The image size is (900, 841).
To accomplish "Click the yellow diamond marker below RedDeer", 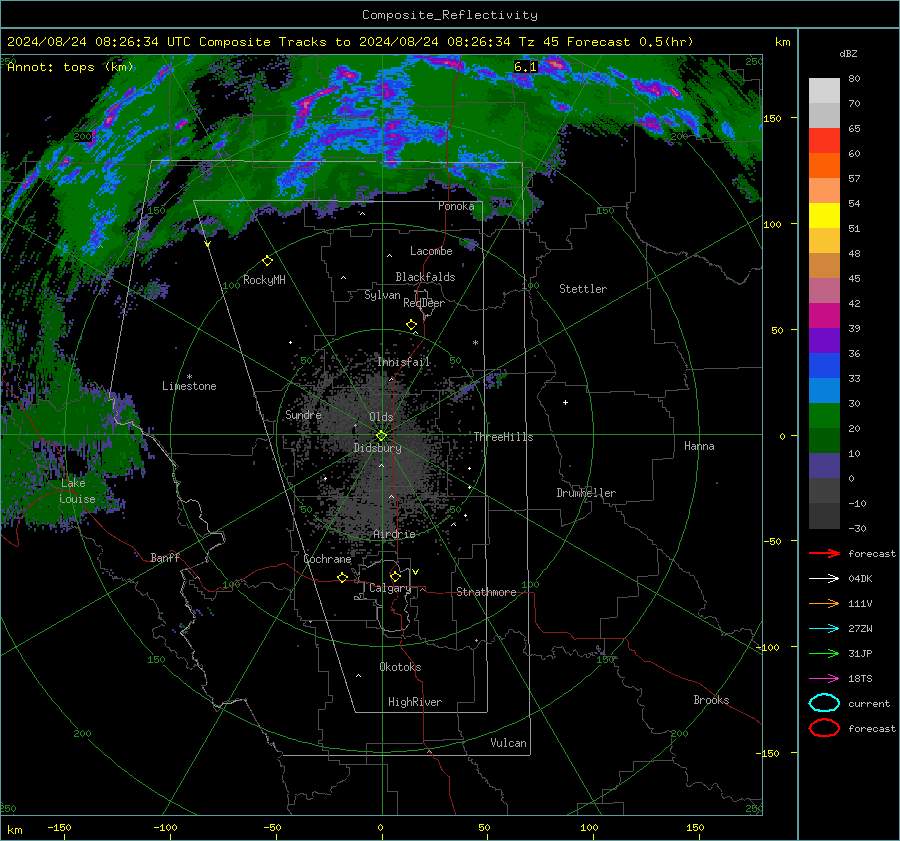I will (411, 325).
